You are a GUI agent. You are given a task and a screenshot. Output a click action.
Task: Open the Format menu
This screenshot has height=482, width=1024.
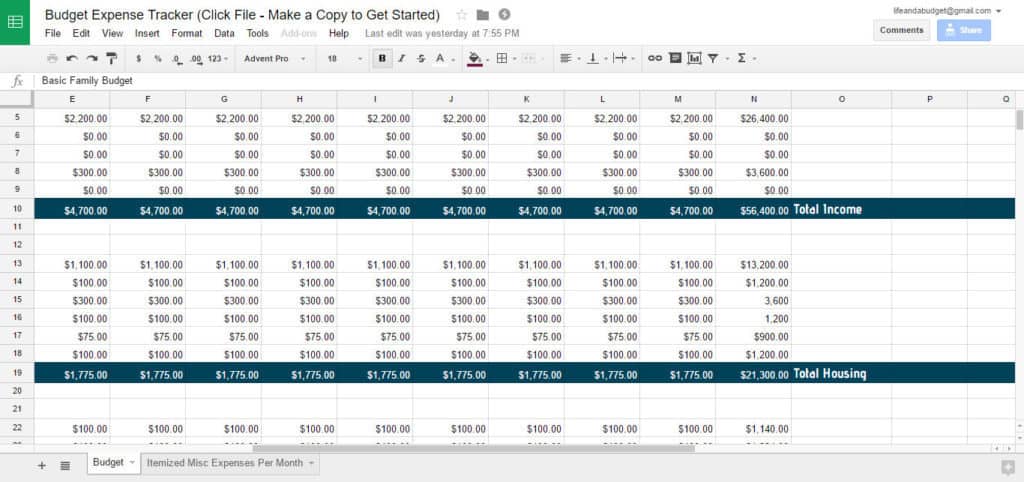point(187,33)
